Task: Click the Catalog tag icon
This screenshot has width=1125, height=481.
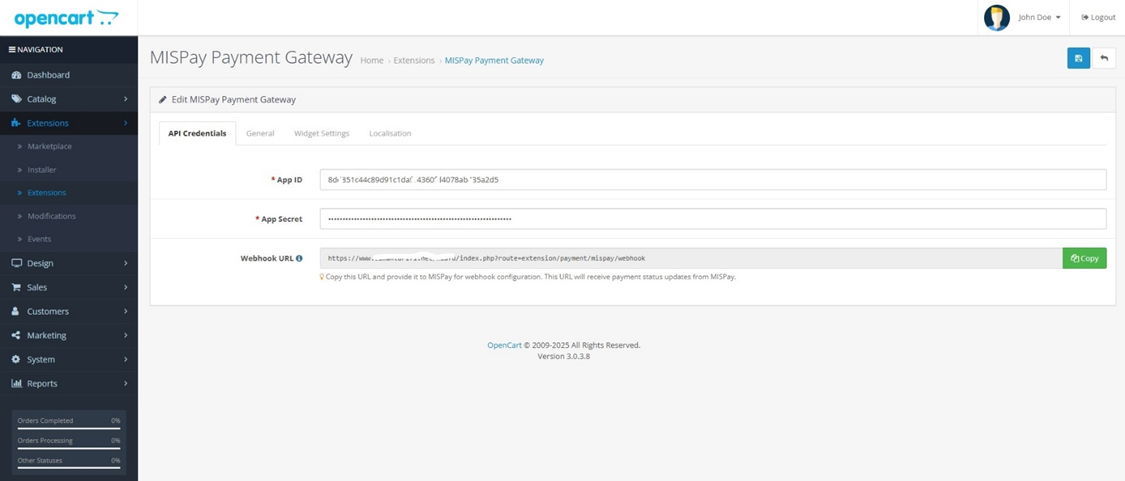Action: tap(17, 99)
